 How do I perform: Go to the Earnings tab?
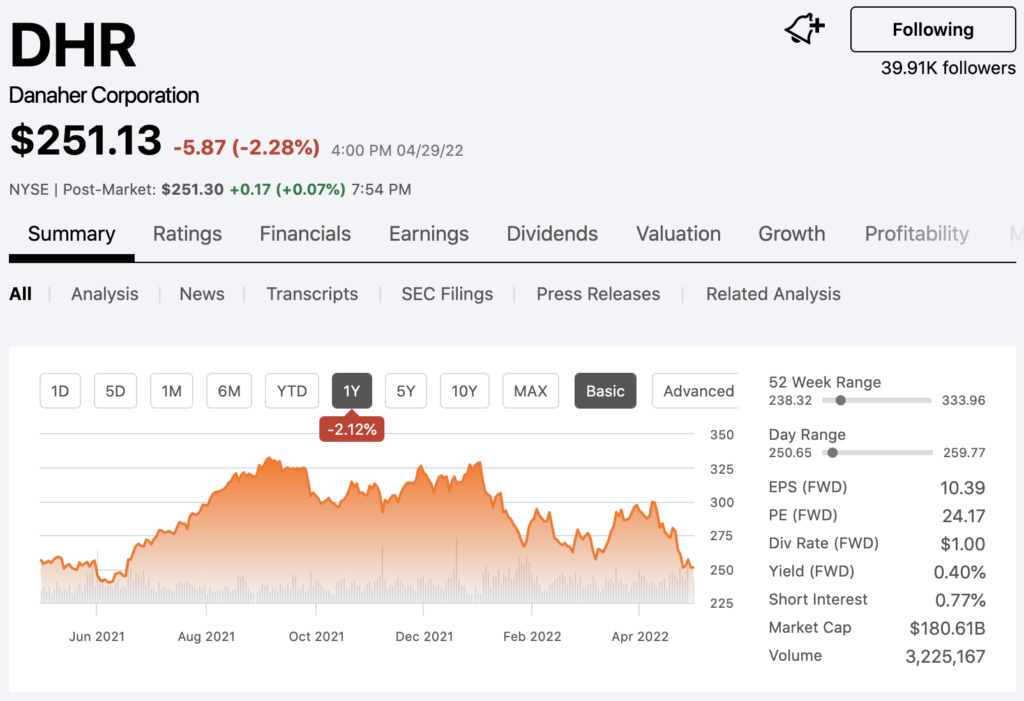tap(429, 234)
